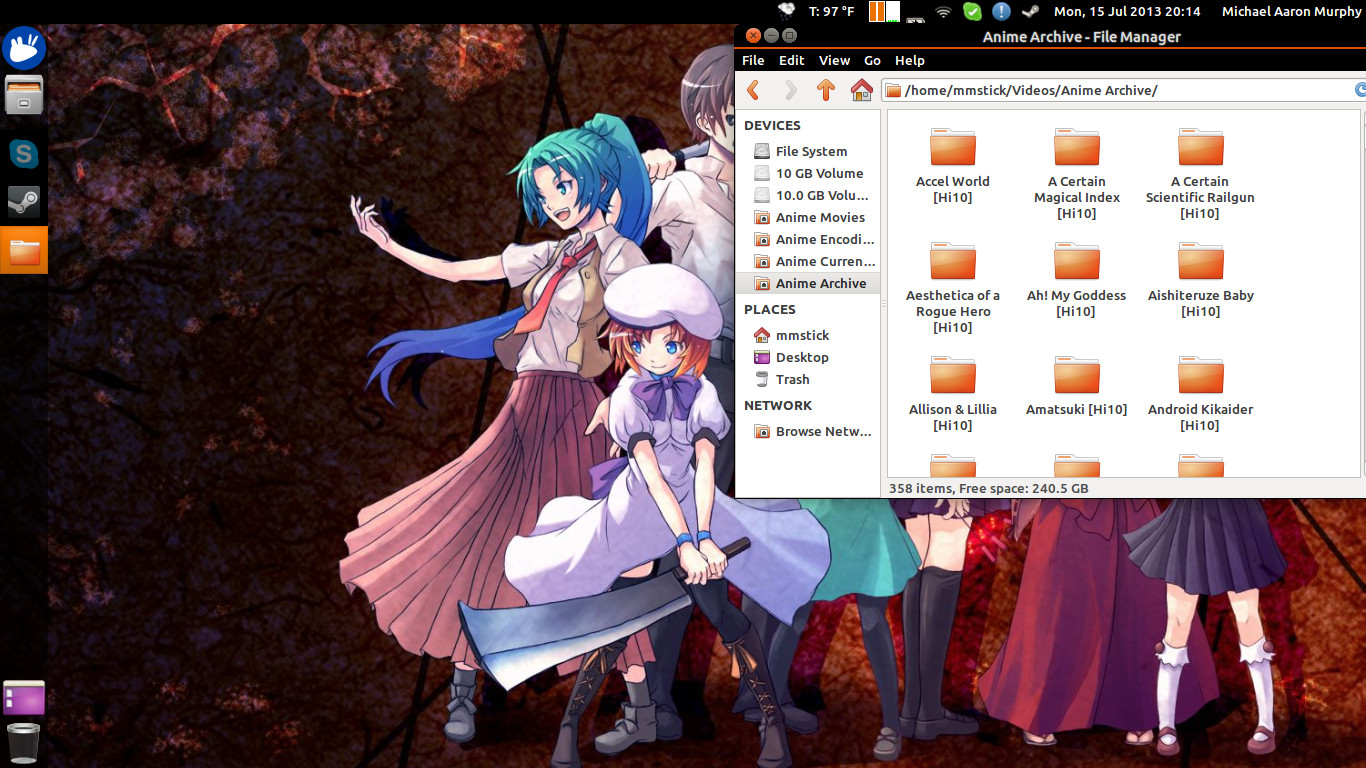The height and width of the screenshot is (768, 1366).
Task: Open the orange system load monitor graph
Action: [884, 11]
